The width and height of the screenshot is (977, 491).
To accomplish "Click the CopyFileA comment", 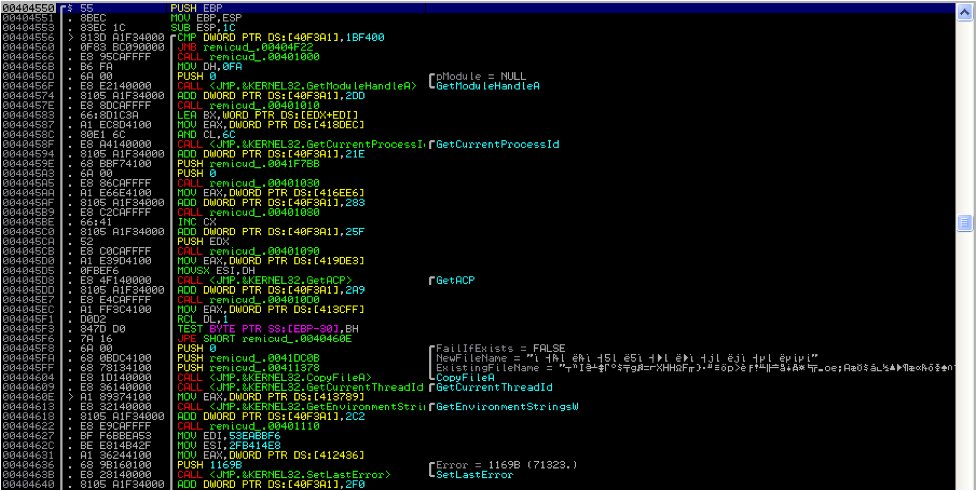I will coord(465,378).
